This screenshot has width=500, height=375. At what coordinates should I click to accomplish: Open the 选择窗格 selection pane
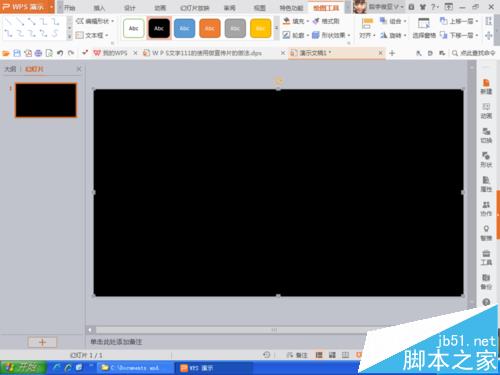[424, 28]
